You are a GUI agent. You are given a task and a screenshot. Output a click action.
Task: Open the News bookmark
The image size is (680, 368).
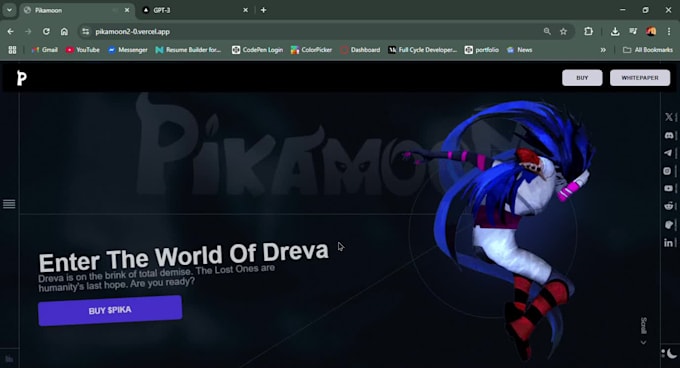tap(519, 50)
